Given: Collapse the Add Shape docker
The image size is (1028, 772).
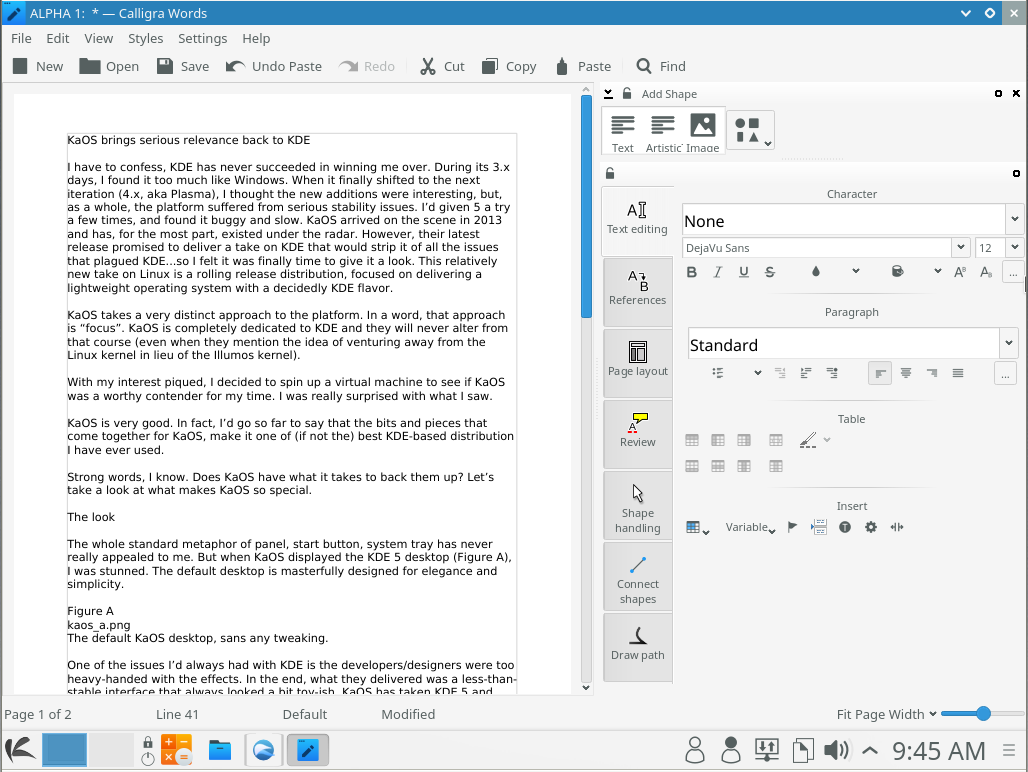Looking at the screenshot, I should 608,94.
